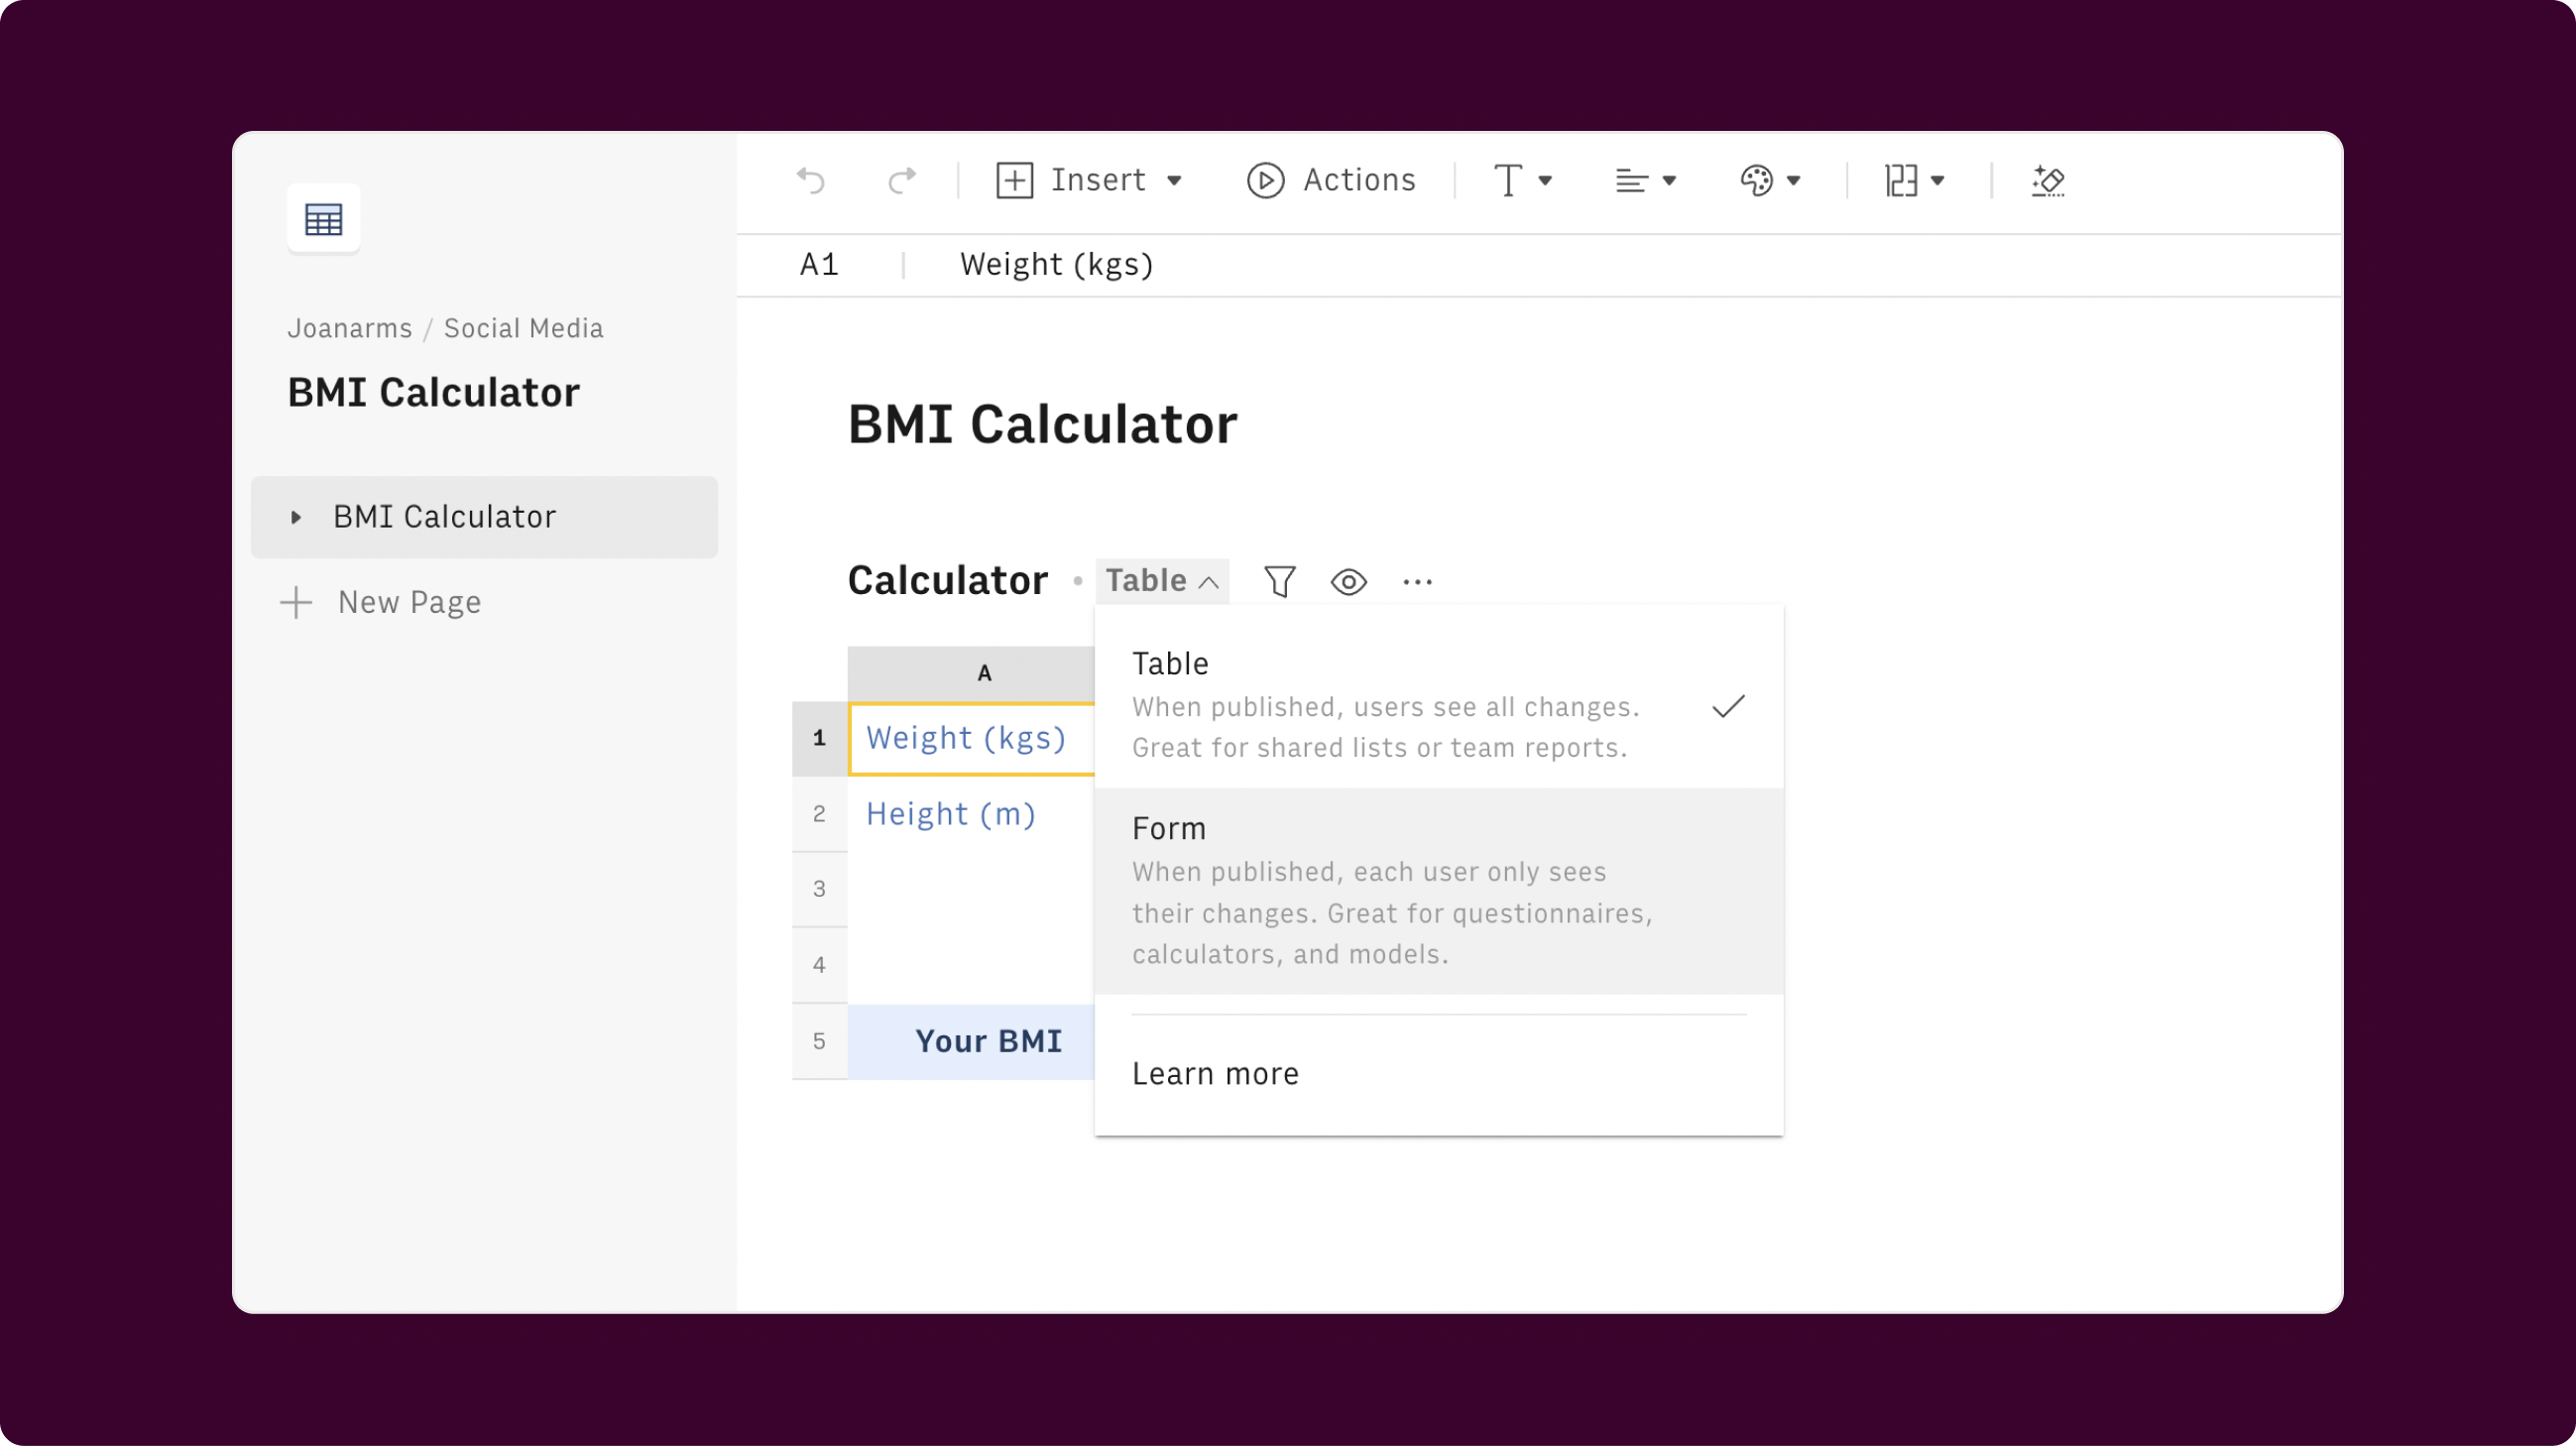Click the Actions play icon
Image resolution: width=2576 pixels, height=1446 pixels.
(x=1265, y=181)
